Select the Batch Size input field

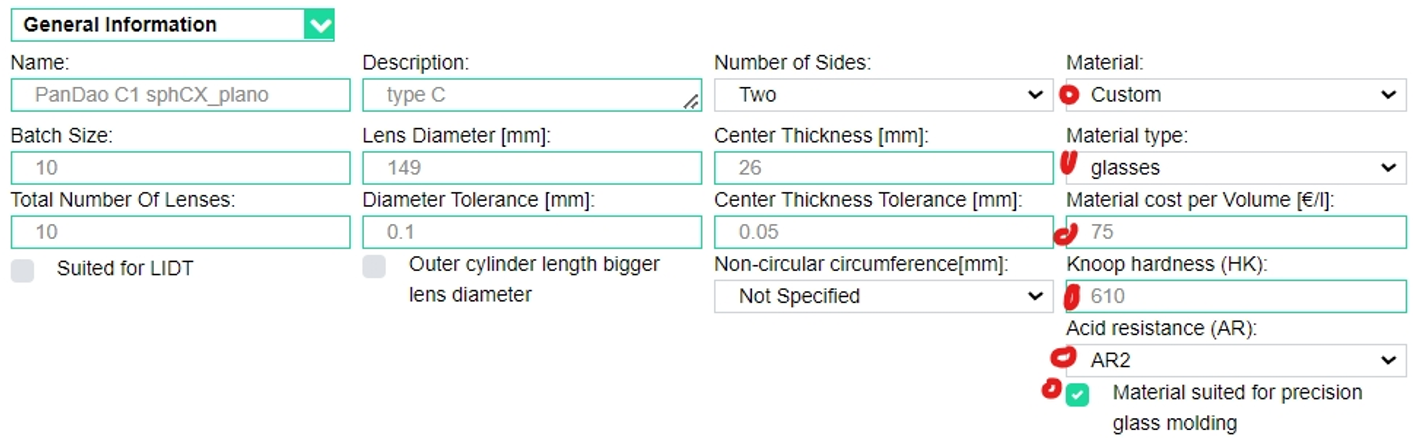point(181,167)
